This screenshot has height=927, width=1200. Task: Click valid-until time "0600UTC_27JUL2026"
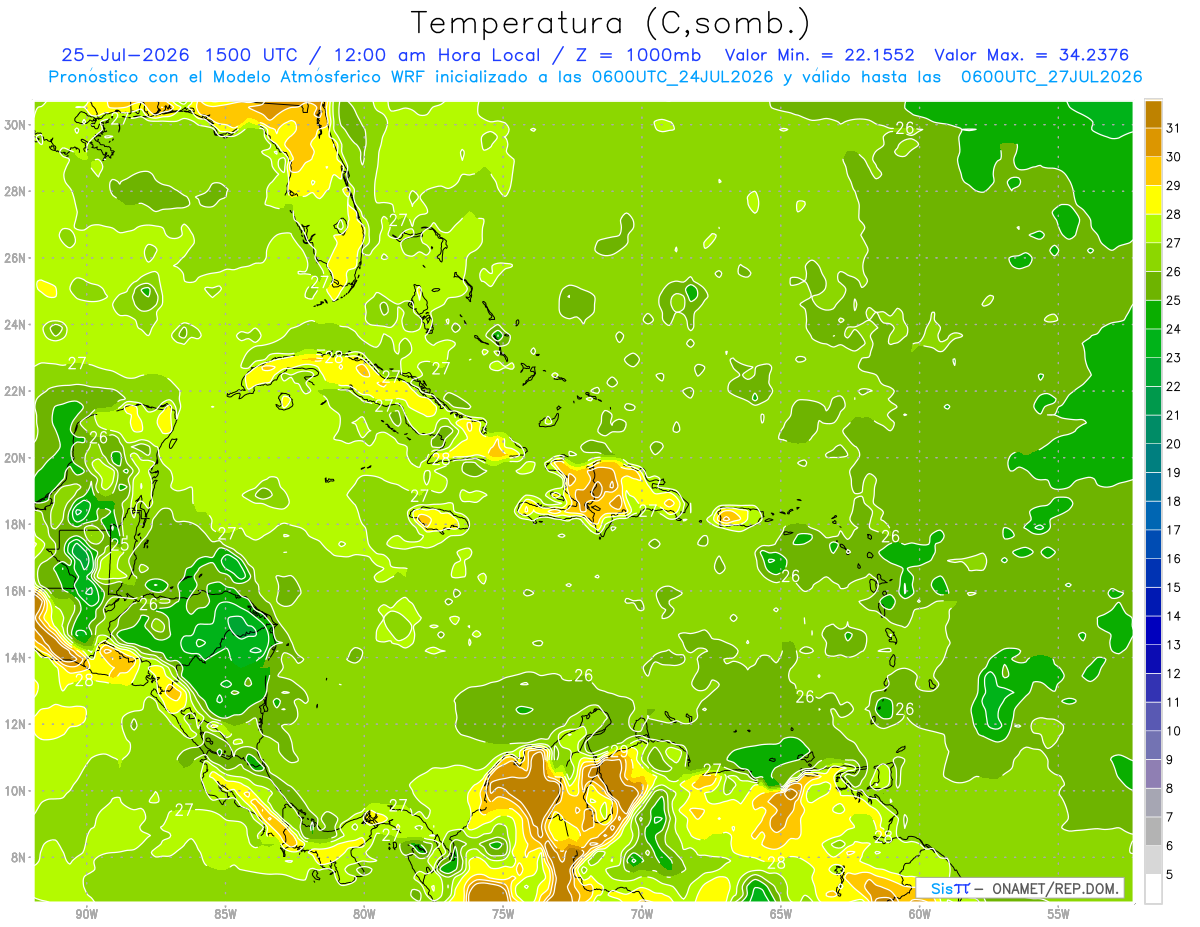[1051, 77]
